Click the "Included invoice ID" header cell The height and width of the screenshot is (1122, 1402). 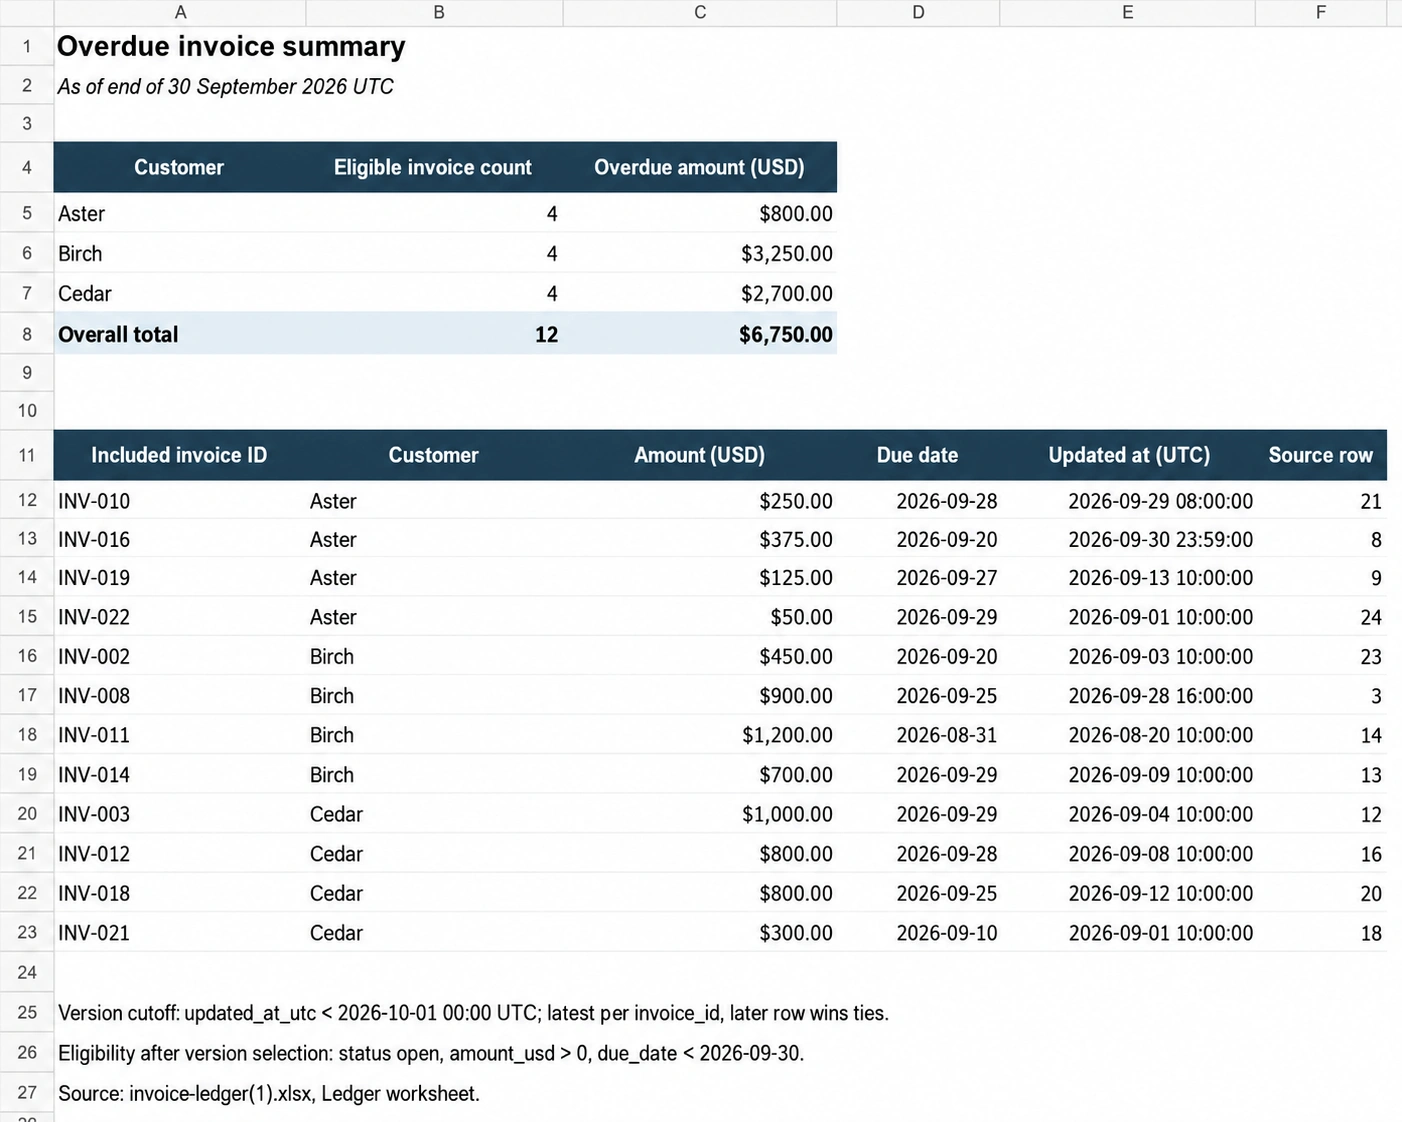click(x=179, y=455)
